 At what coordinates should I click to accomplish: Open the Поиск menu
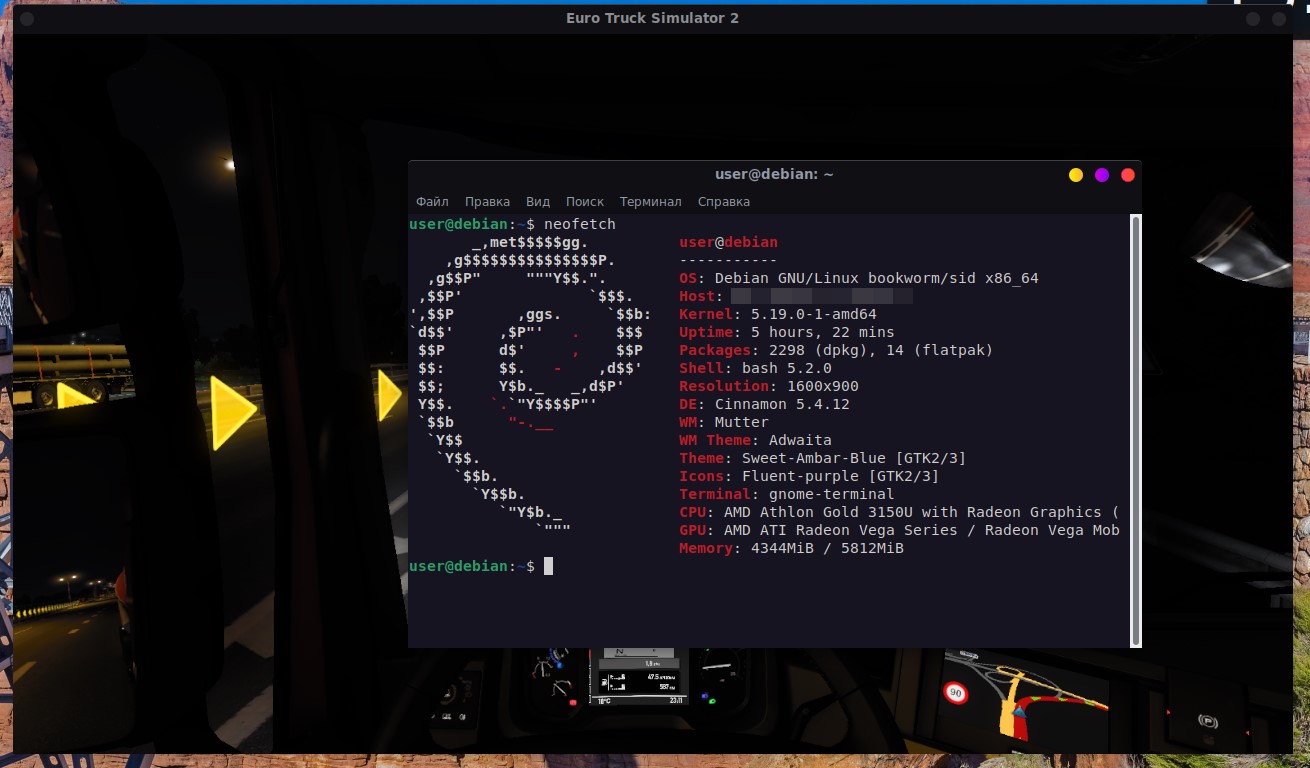585,201
